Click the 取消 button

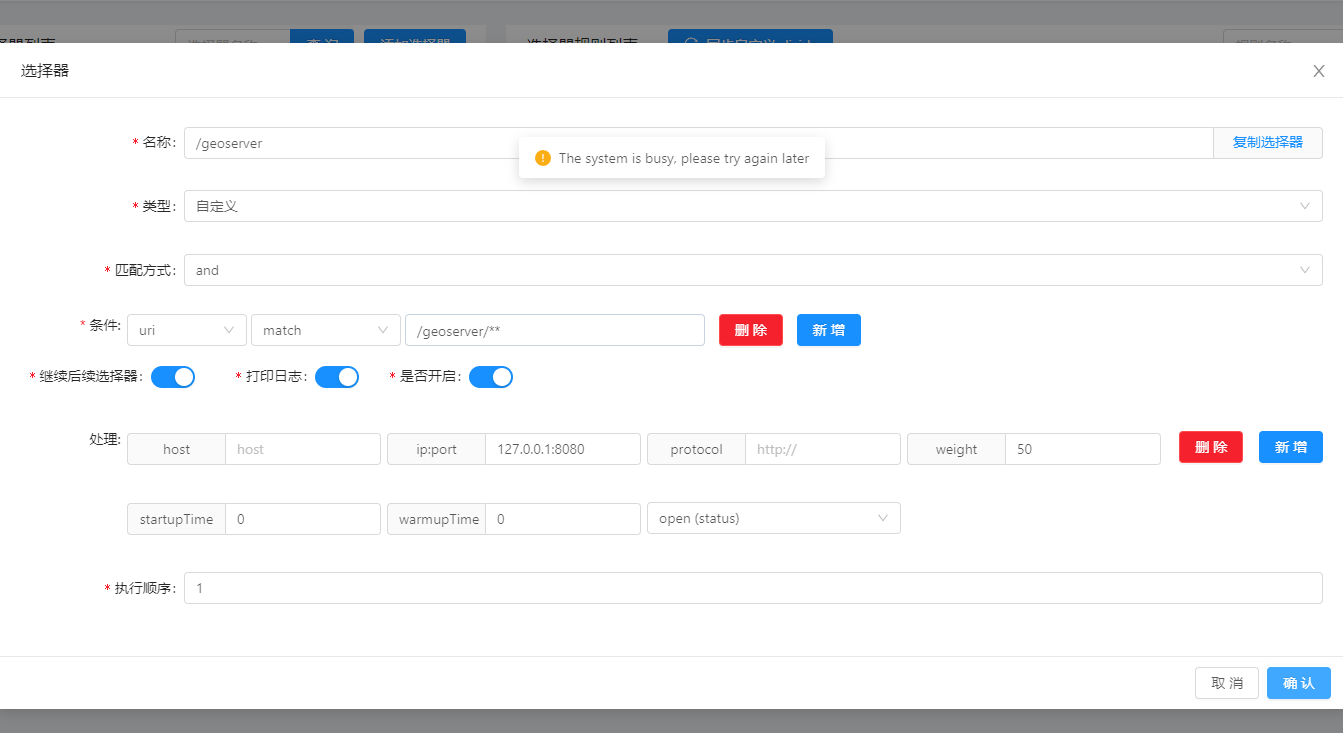coord(1227,683)
